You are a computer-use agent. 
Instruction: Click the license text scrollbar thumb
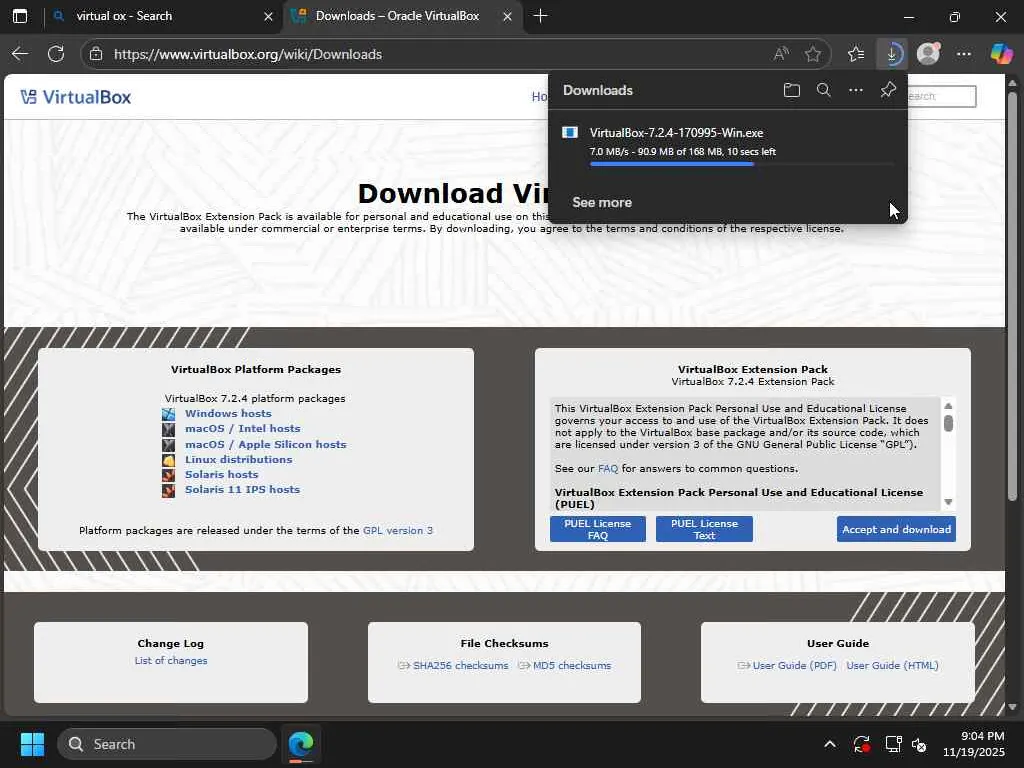click(x=948, y=423)
